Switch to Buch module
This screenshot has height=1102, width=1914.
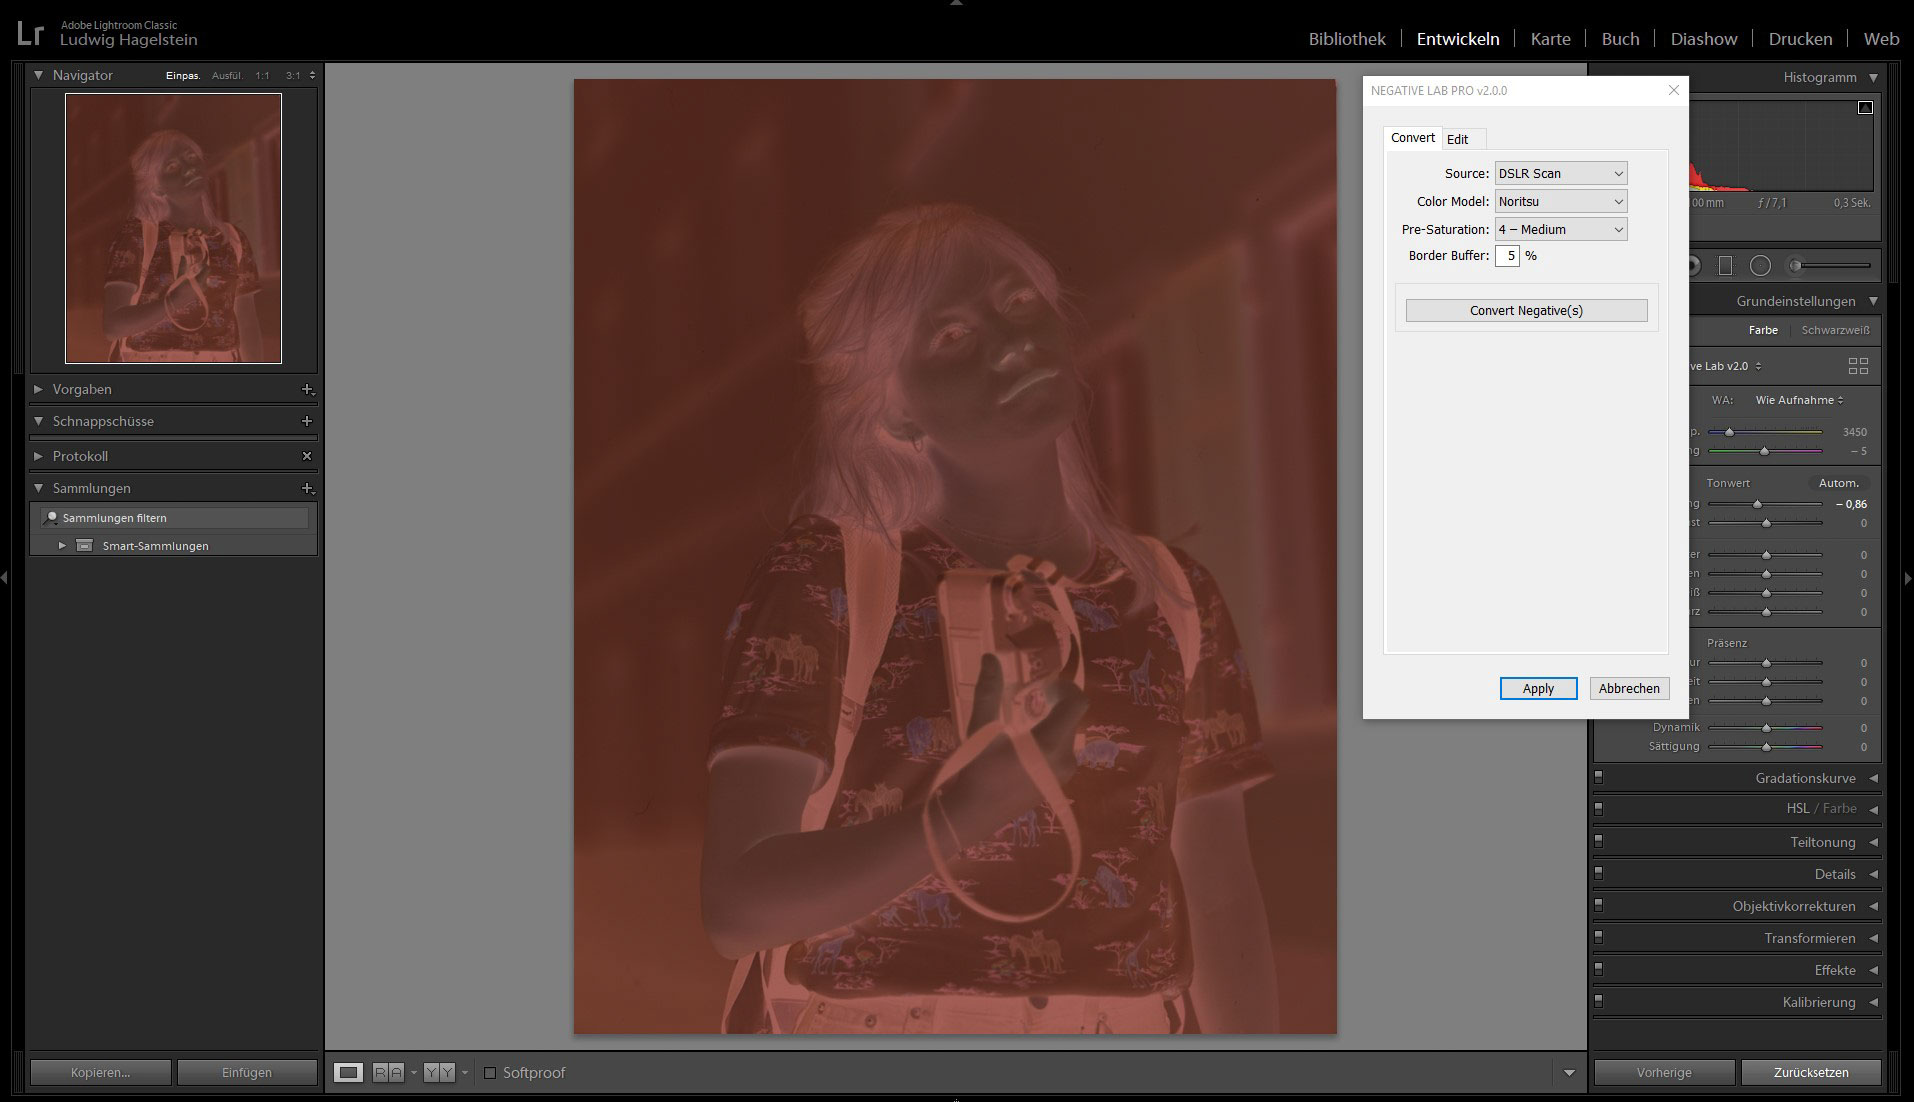click(x=1620, y=39)
